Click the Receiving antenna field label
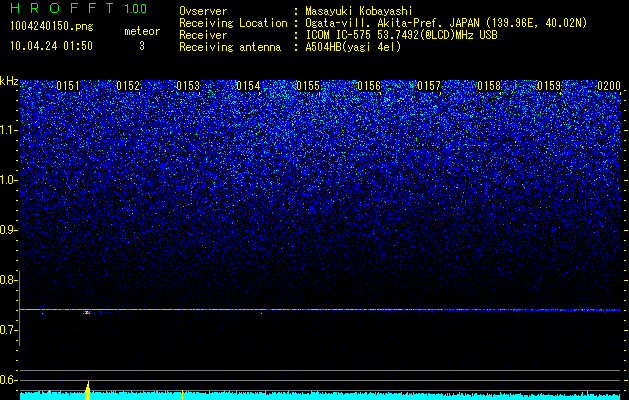 (230, 47)
